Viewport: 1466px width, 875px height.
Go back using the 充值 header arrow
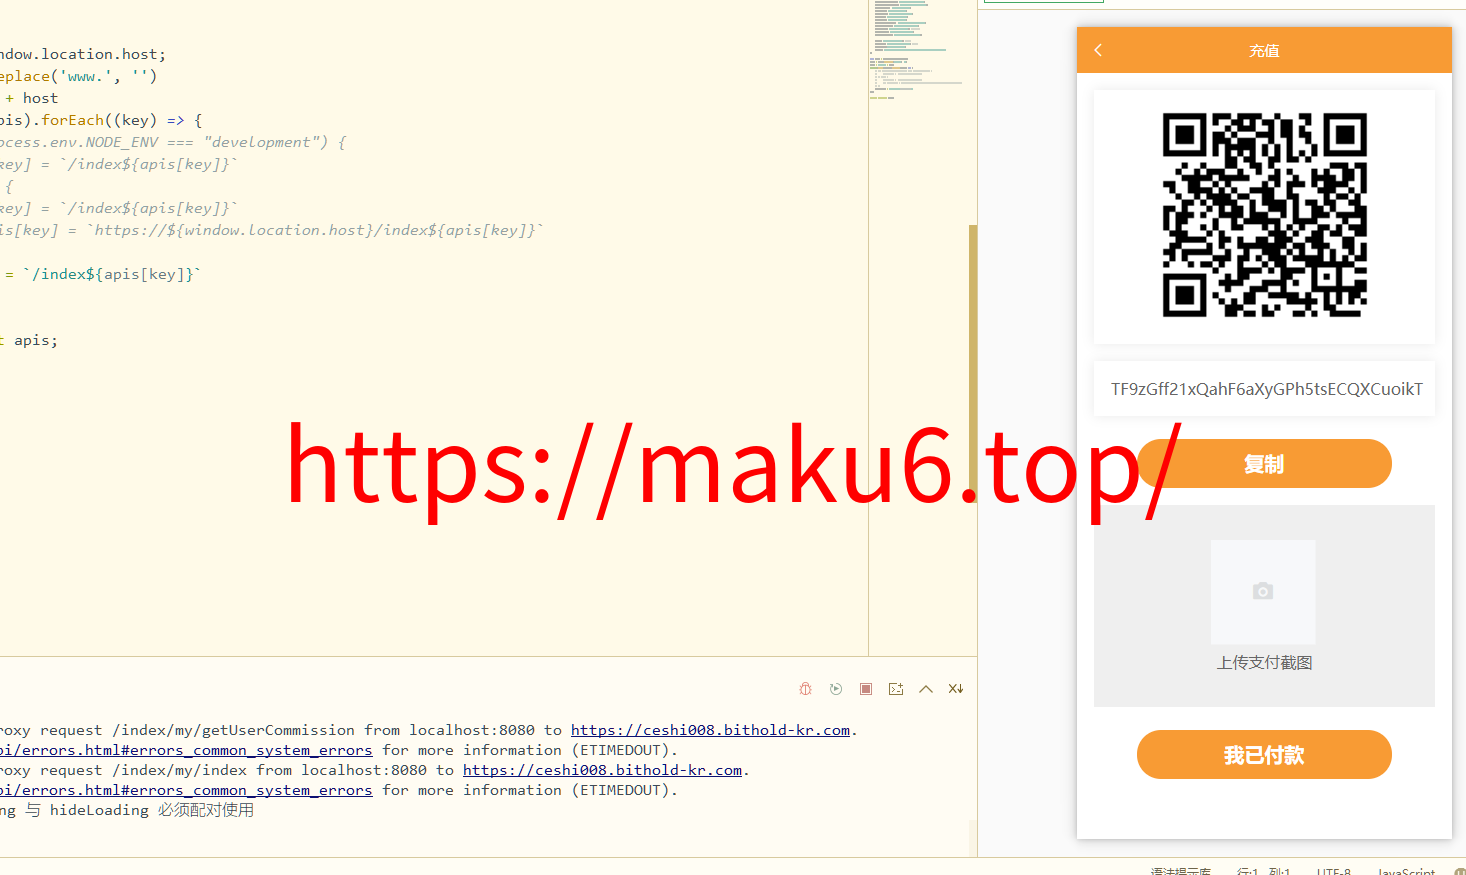point(1098,50)
